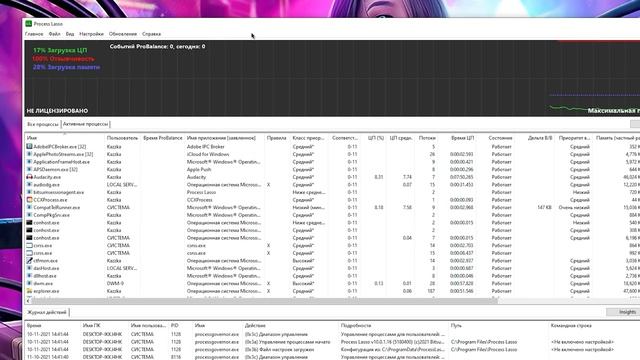The height and width of the screenshot is (360, 640).
Task: Click the ApplicationFrameHost.exe process icon
Action: click(x=29, y=162)
